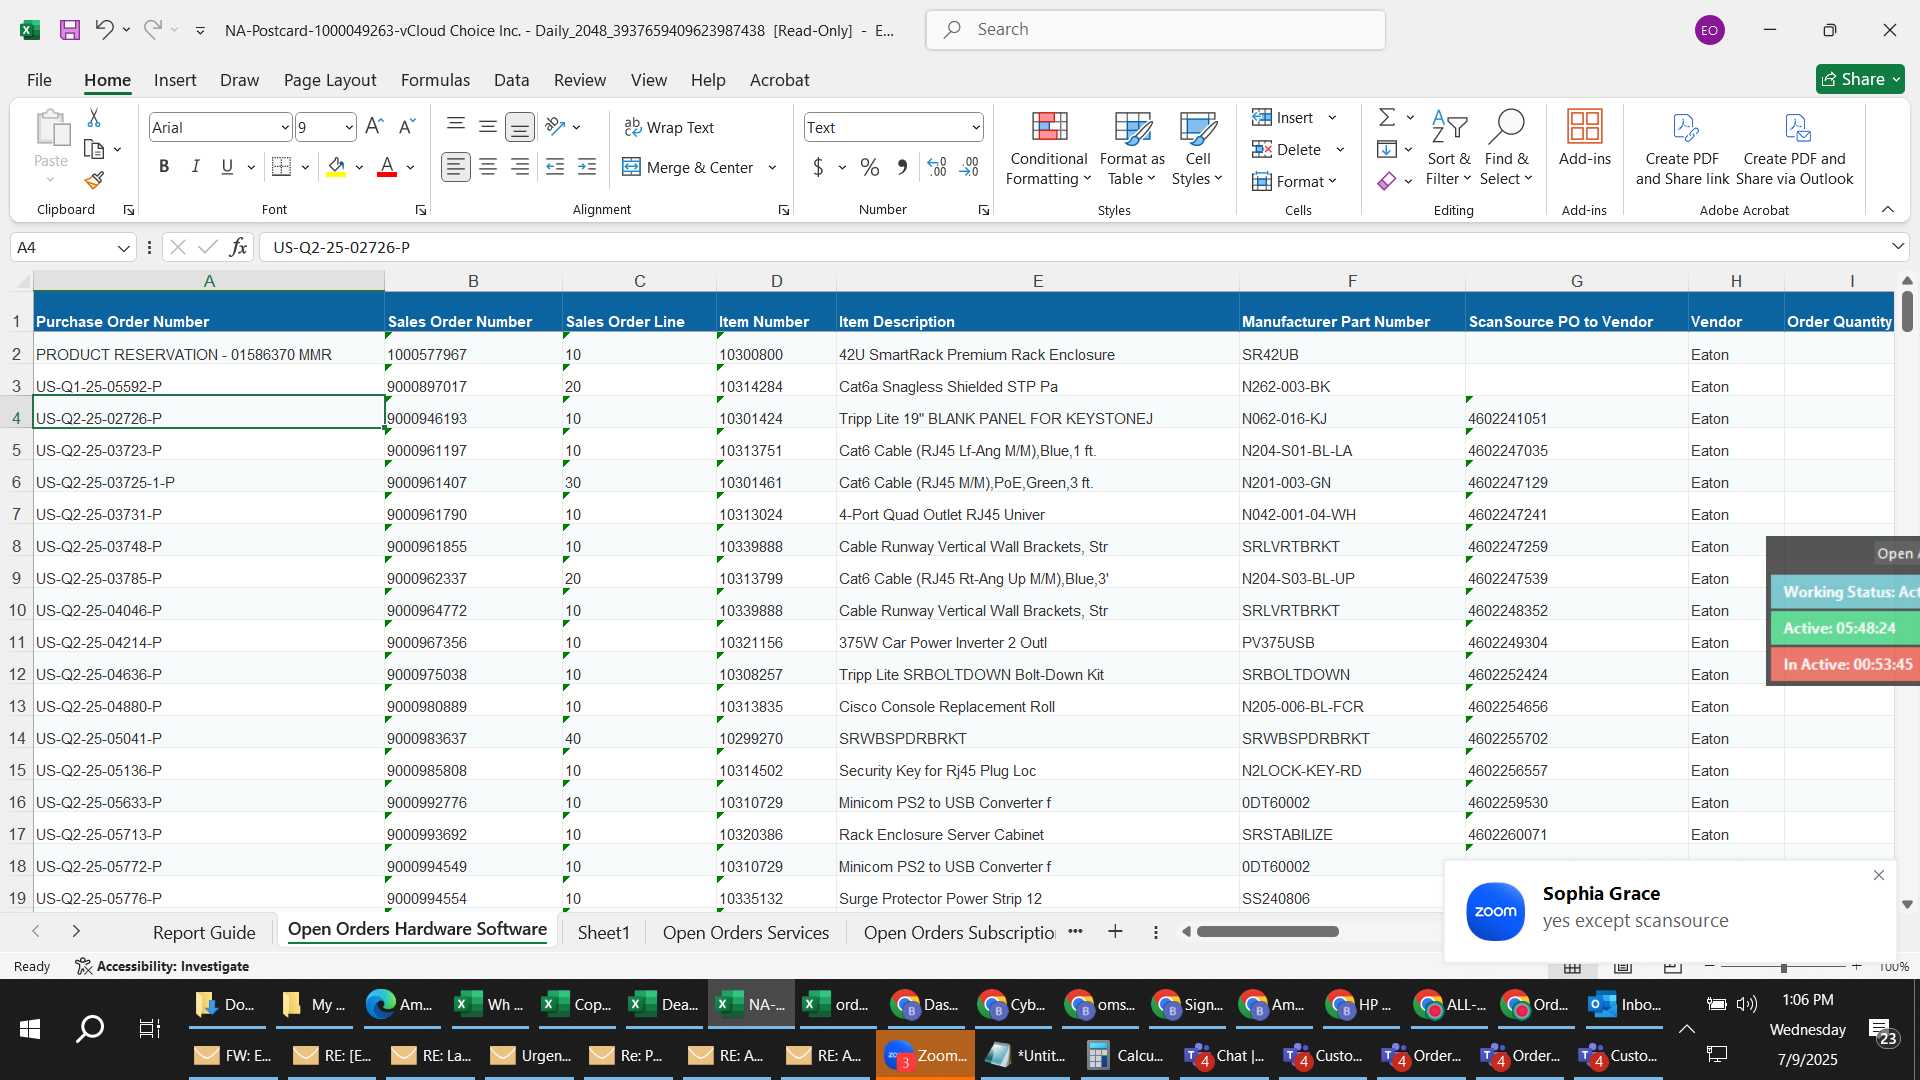The width and height of the screenshot is (1920, 1080).
Task: Click the Insert Function fx icon
Action: 238,247
